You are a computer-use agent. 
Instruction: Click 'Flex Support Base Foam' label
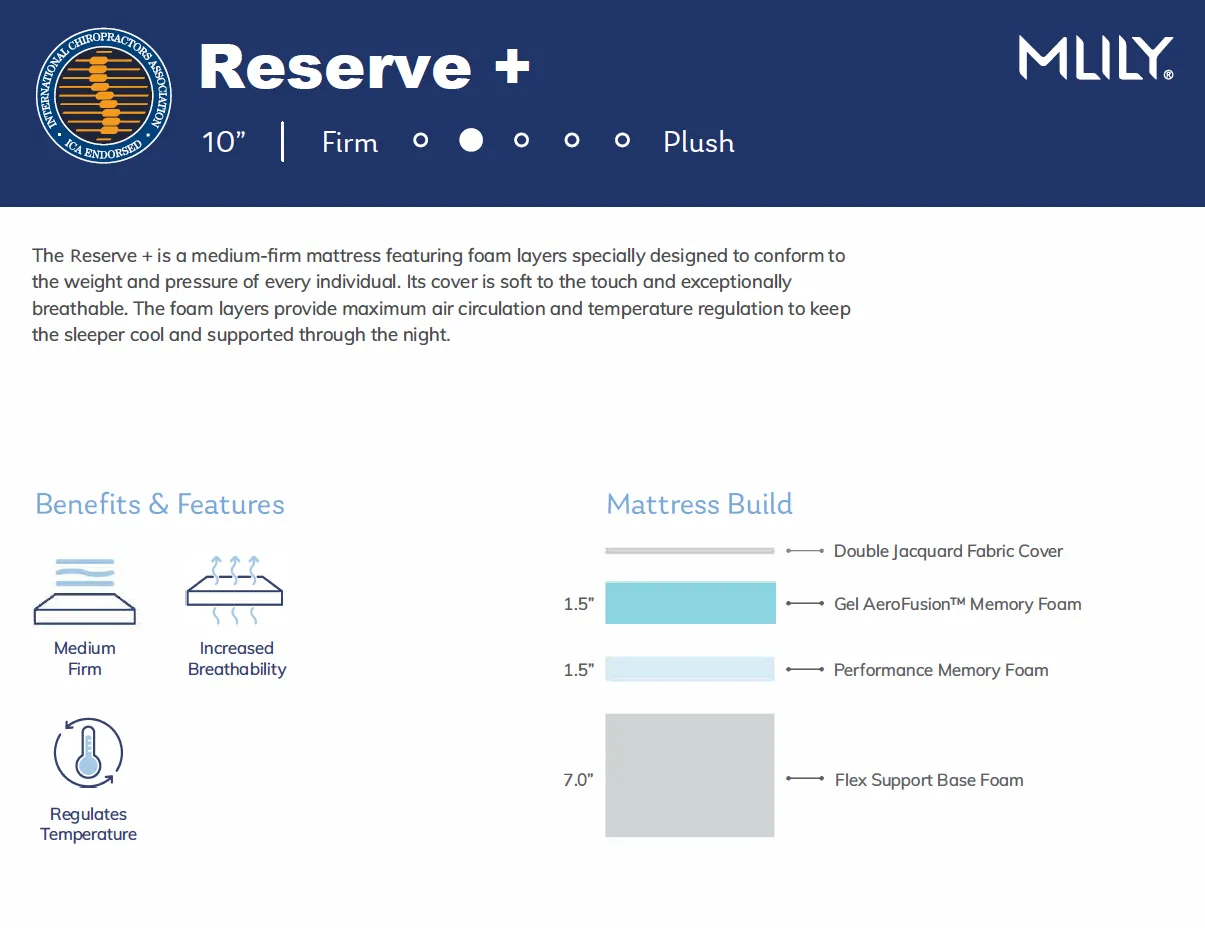[x=929, y=780]
